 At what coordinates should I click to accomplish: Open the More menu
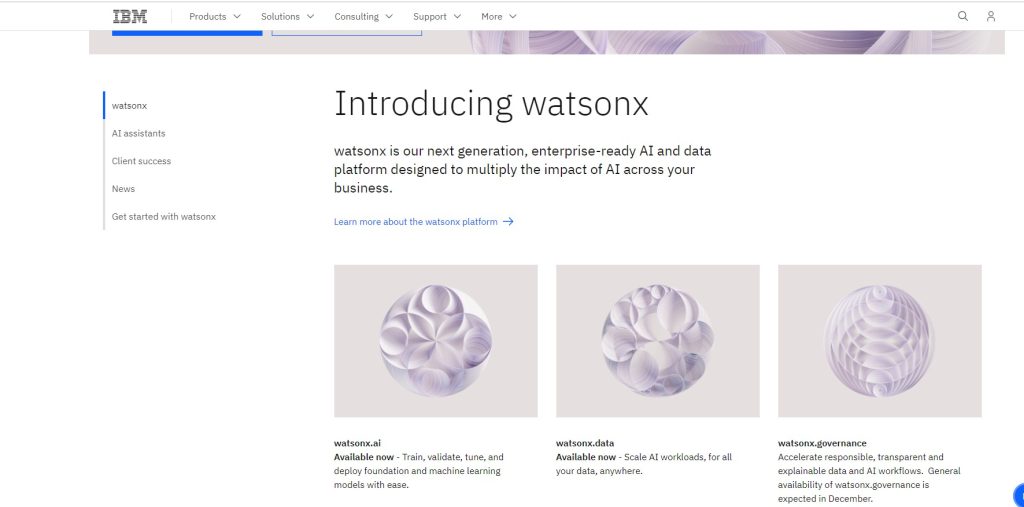point(499,16)
